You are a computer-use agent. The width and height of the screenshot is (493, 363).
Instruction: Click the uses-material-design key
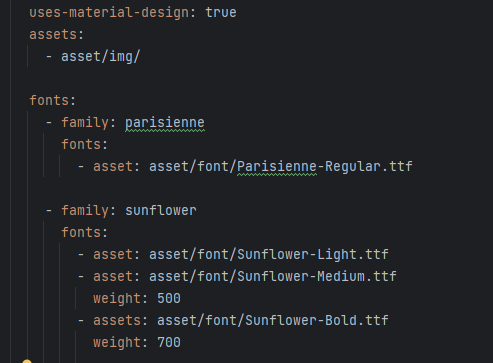(110, 13)
